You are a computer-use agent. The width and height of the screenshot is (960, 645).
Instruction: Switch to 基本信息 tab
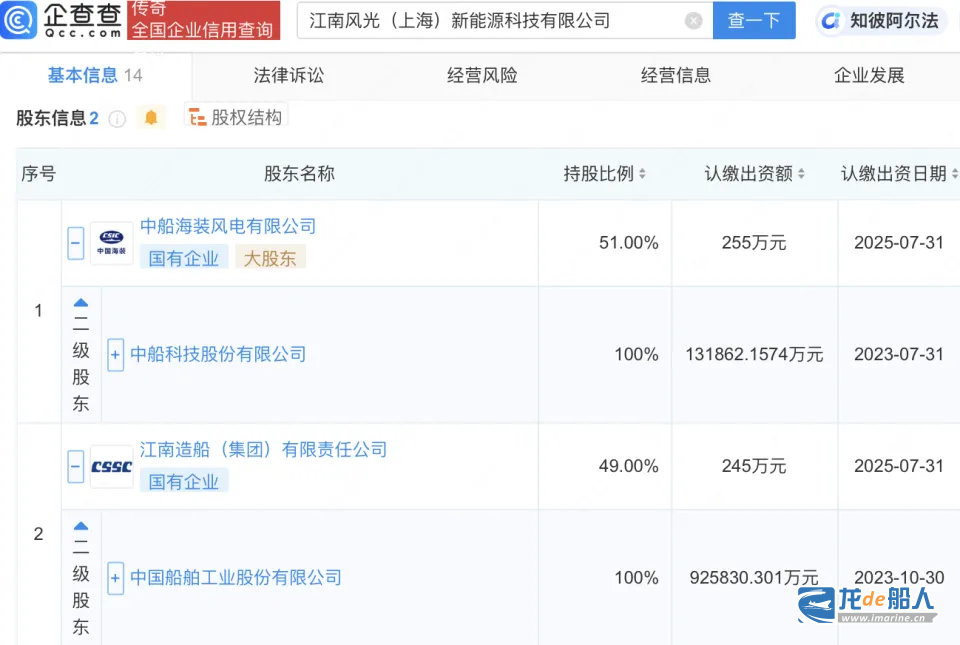(95, 75)
